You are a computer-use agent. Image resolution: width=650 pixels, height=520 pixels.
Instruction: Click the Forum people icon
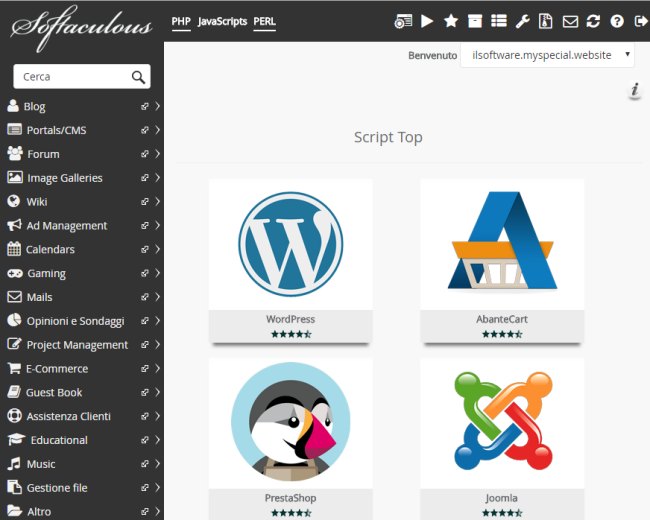(15, 153)
